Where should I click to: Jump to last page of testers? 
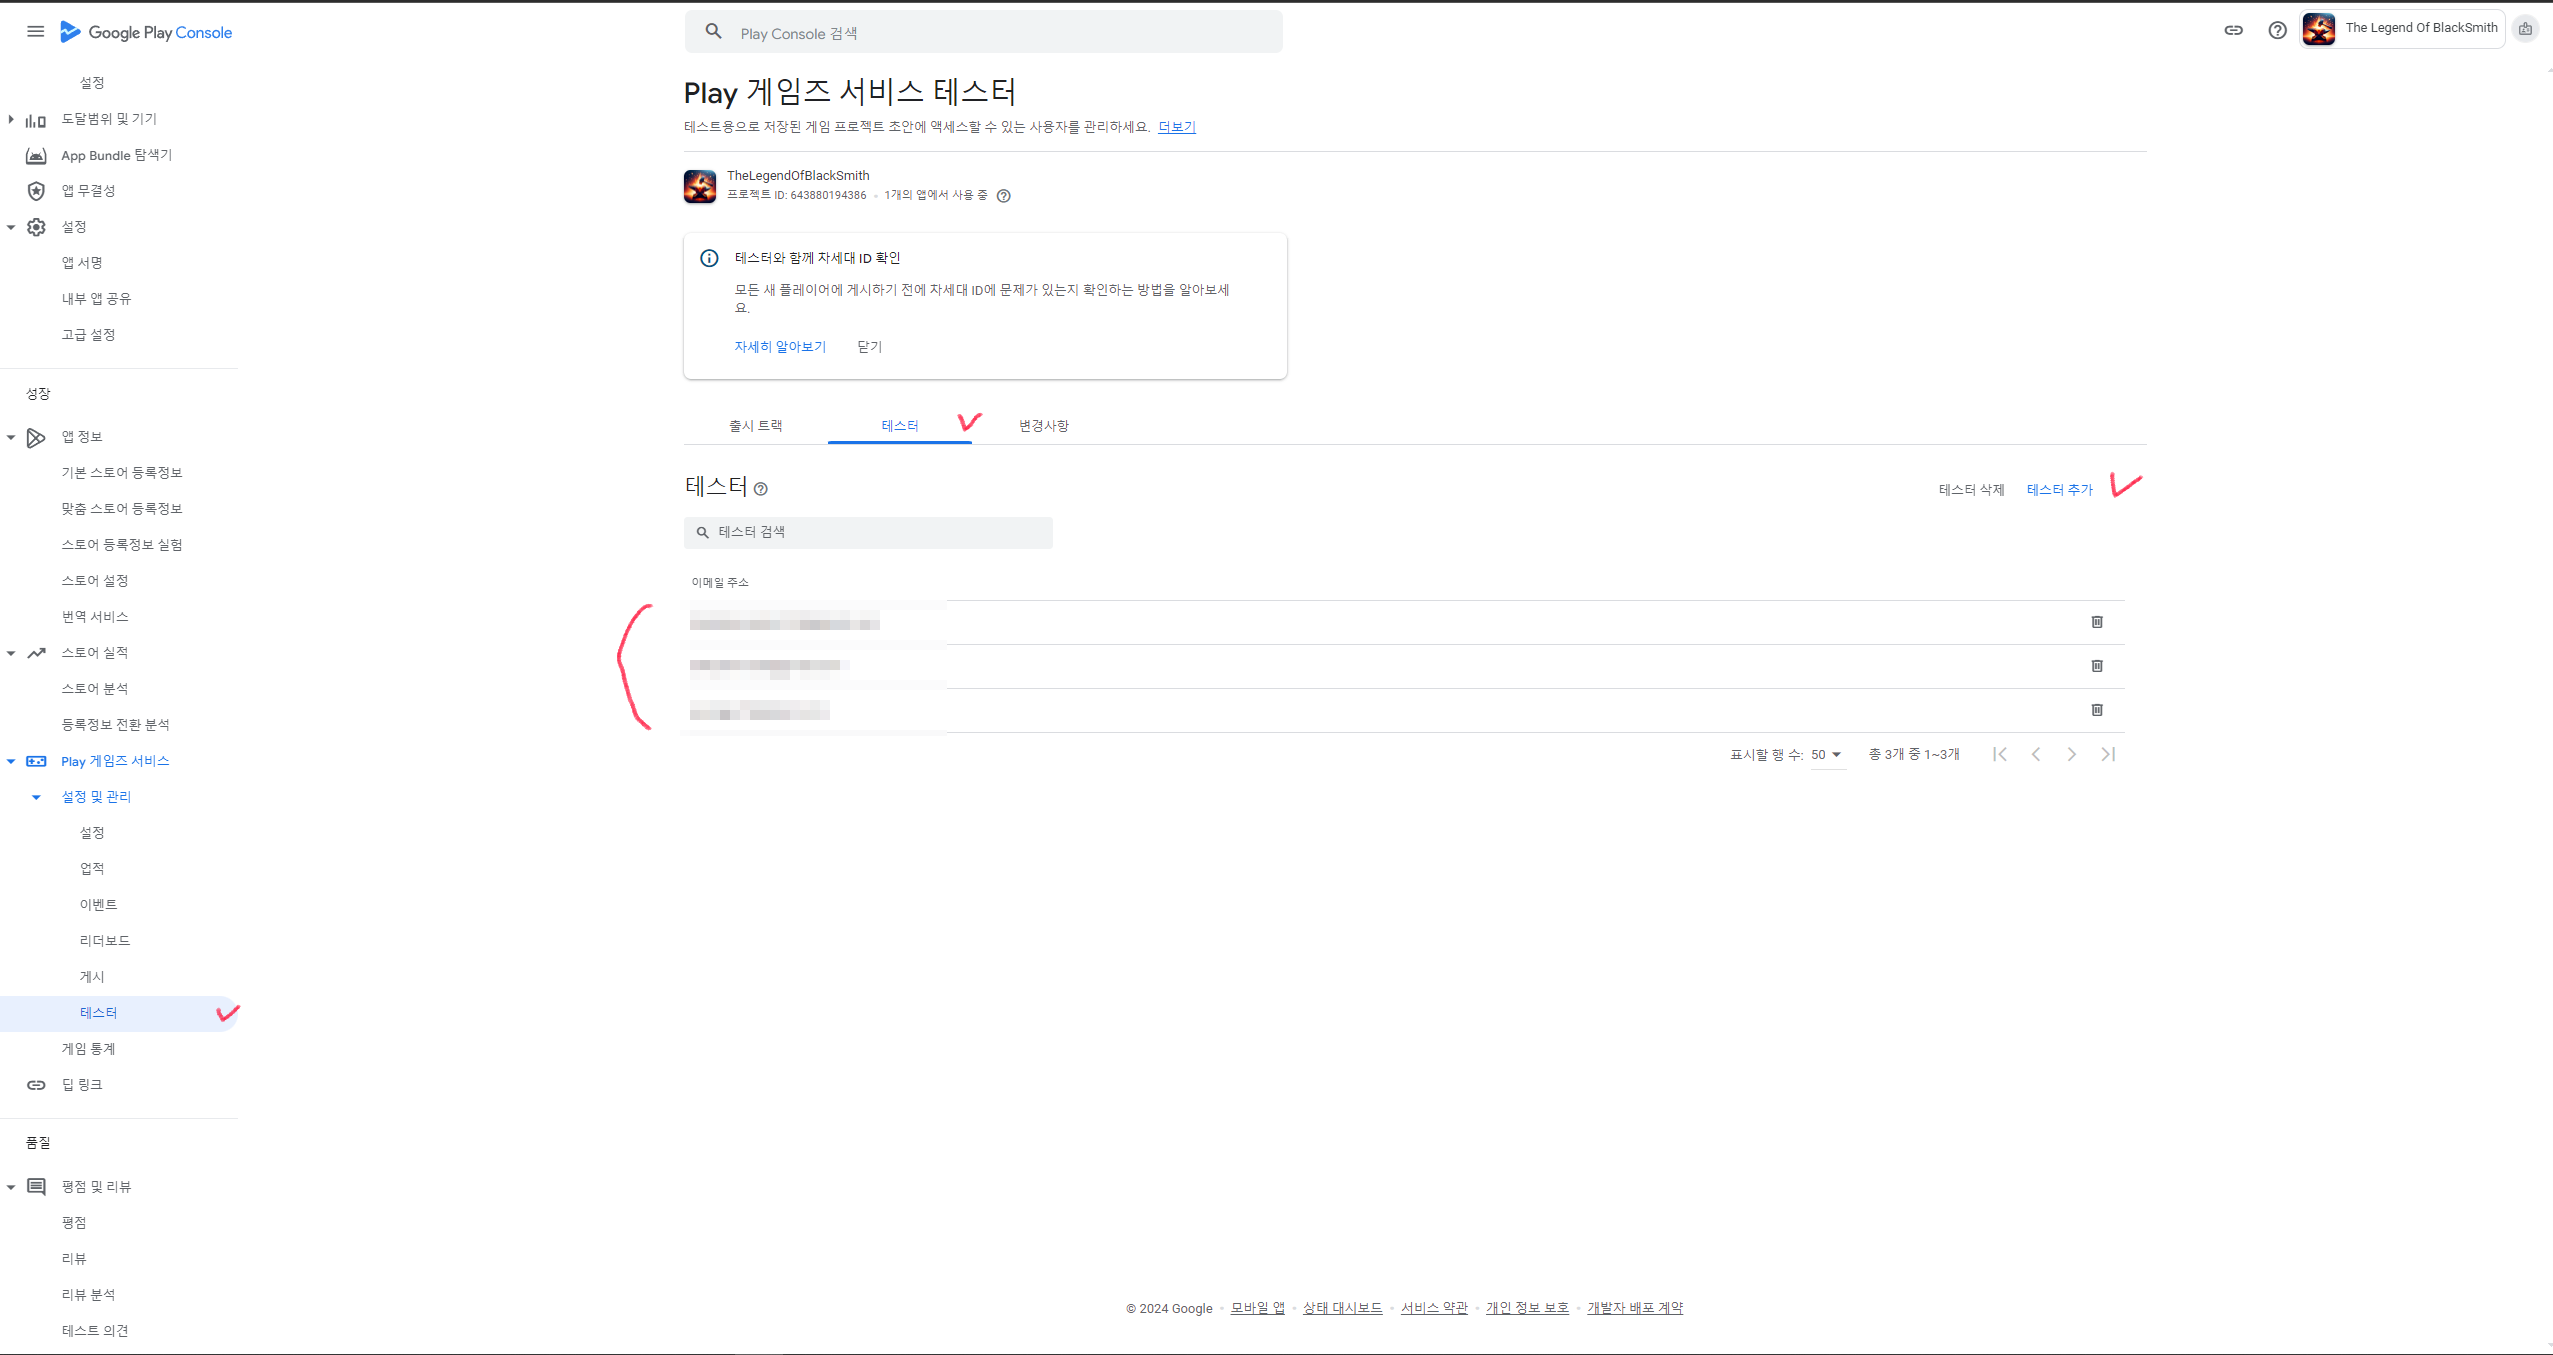point(2108,754)
